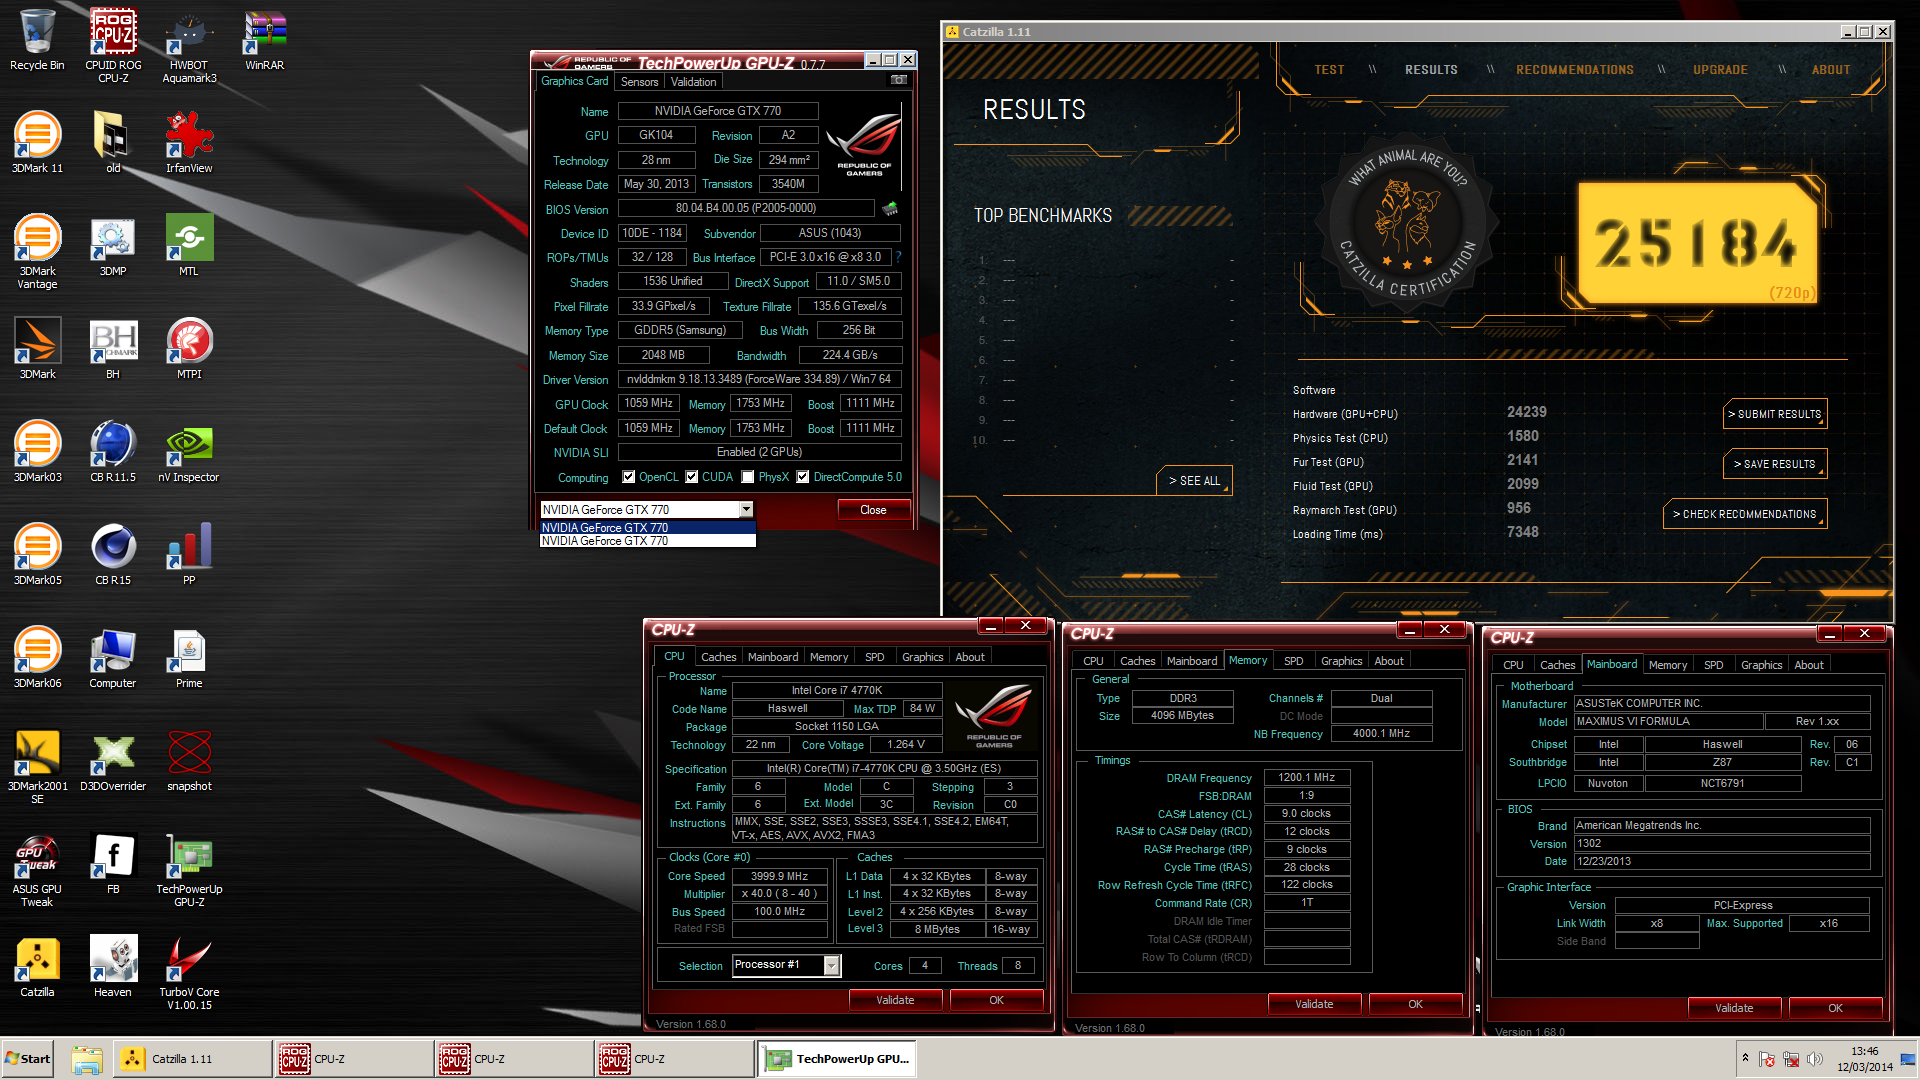Click BIOS version save chip icon in GPU-Z
The image size is (1920, 1080).
(x=890, y=208)
